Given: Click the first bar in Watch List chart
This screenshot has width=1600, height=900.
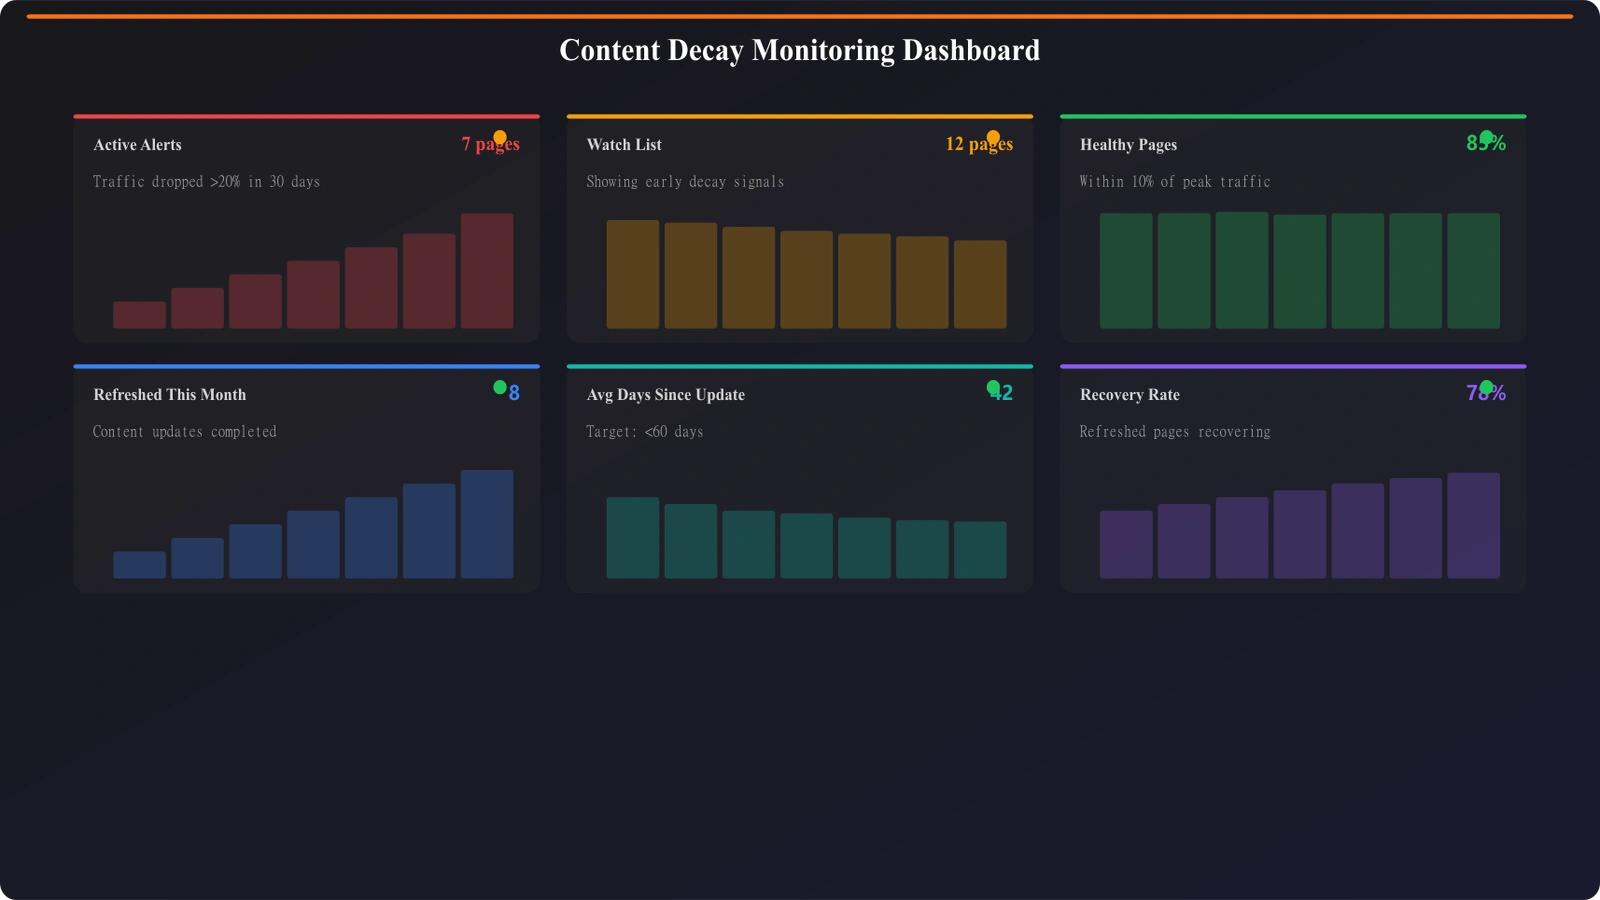Looking at the screenshot, I should [633, 275].
